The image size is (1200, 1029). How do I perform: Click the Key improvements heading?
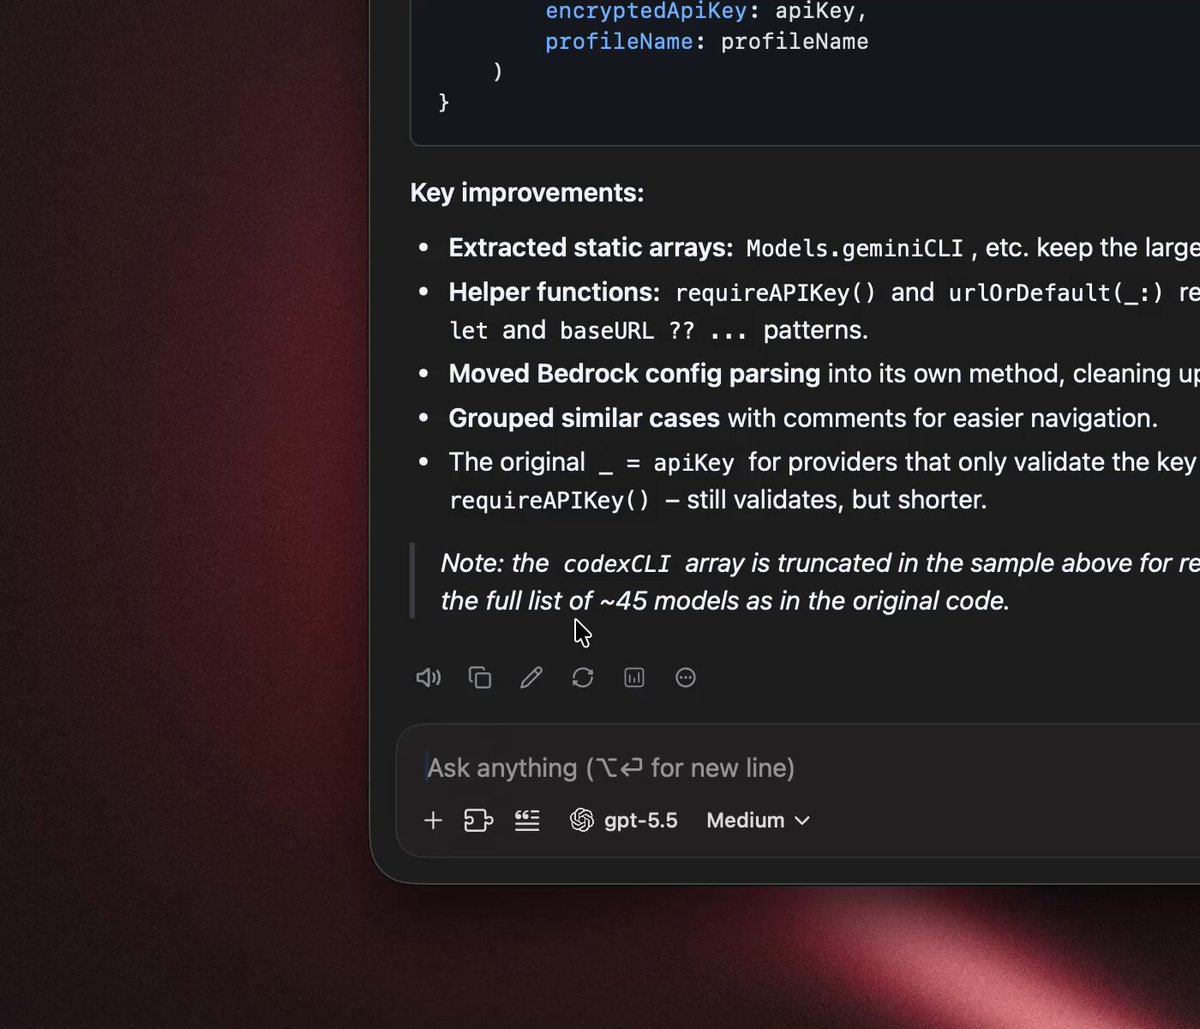[x=527, y=192]
